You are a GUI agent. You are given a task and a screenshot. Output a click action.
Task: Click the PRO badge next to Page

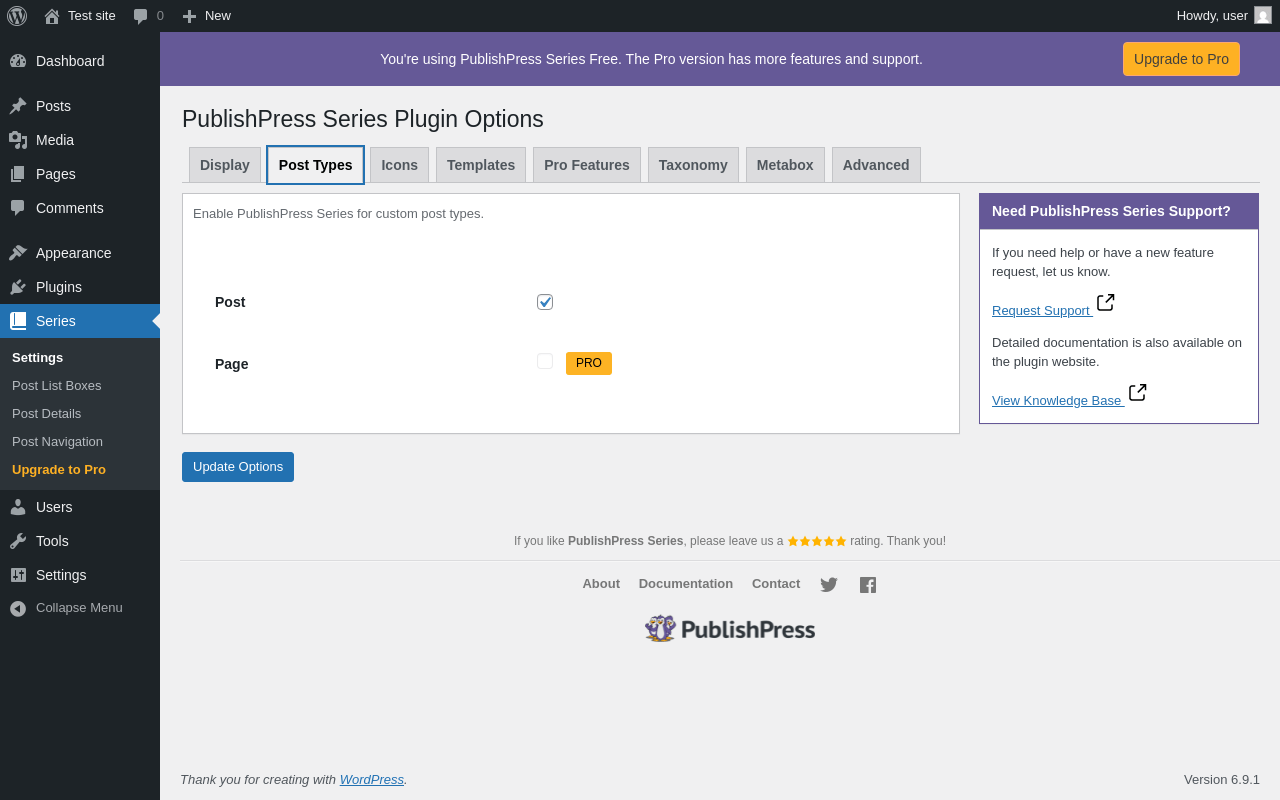(589, 363)
